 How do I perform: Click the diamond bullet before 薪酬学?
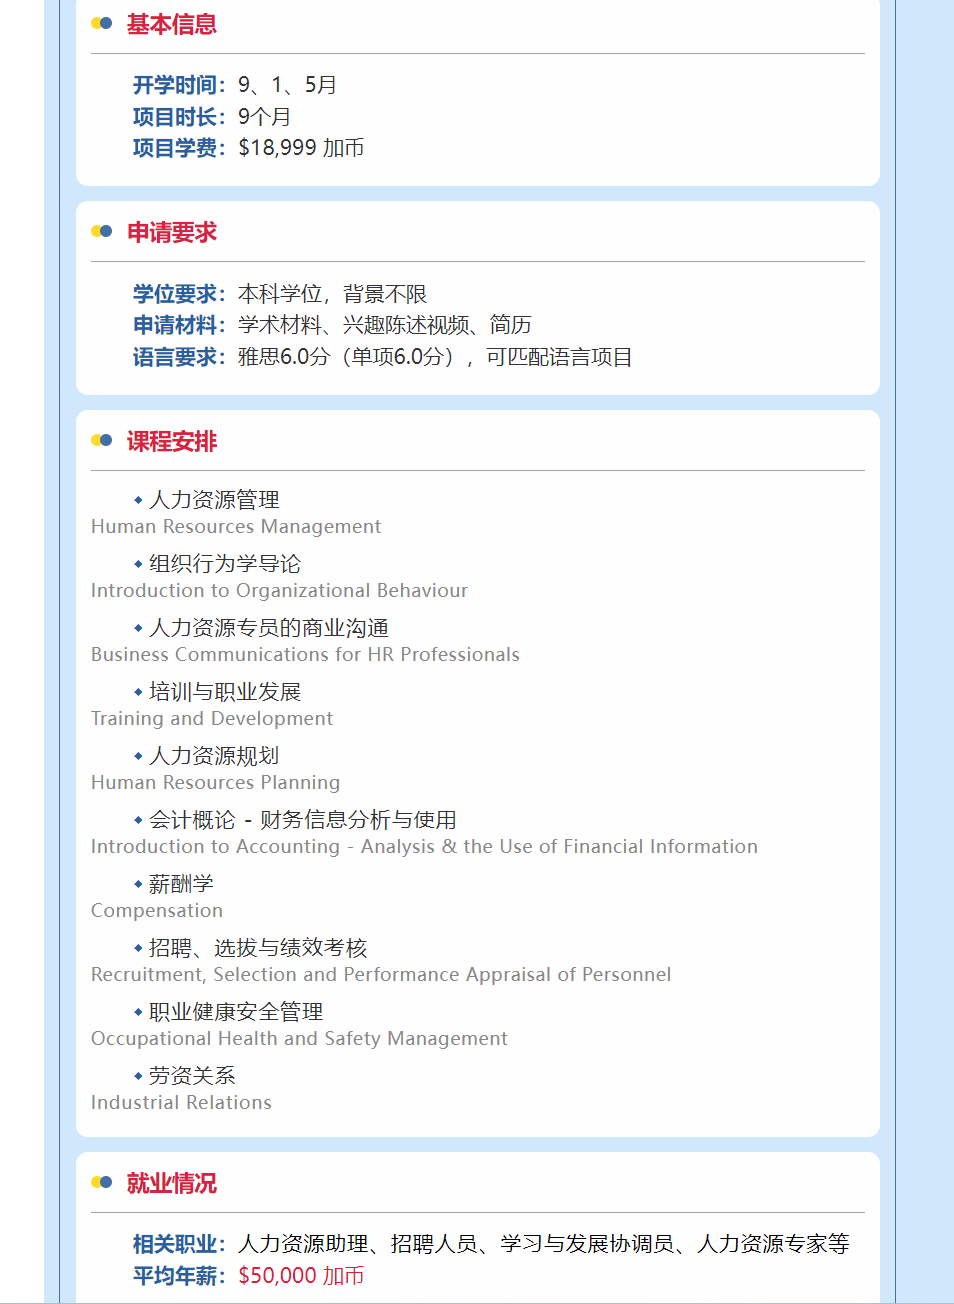pyautogui.click(x=138, y=884)
